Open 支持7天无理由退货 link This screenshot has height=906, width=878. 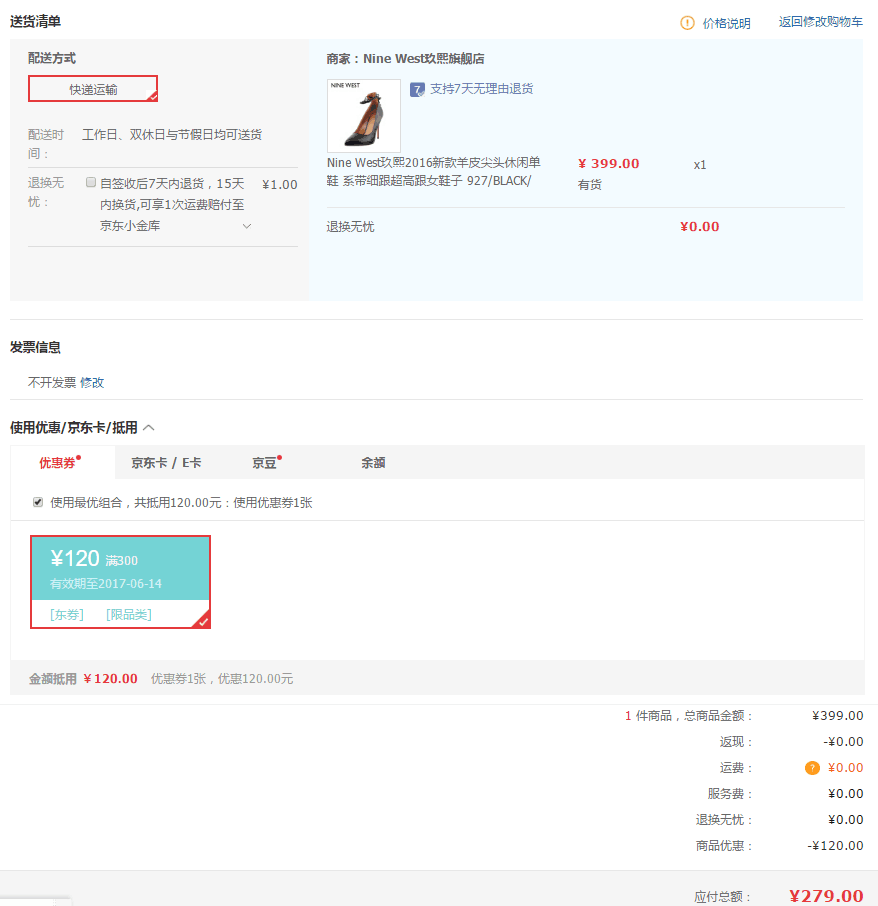pyautogui.click(x=481, y=89)
